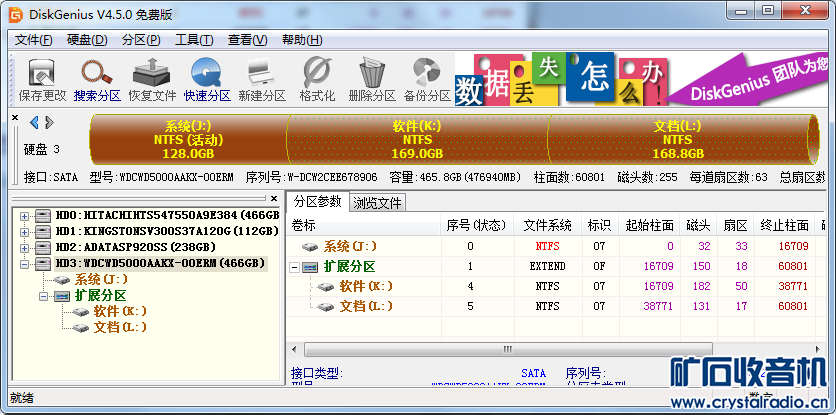Open the 硬盘(D) menu
836x415 pixels.
[x=87, y=40]
